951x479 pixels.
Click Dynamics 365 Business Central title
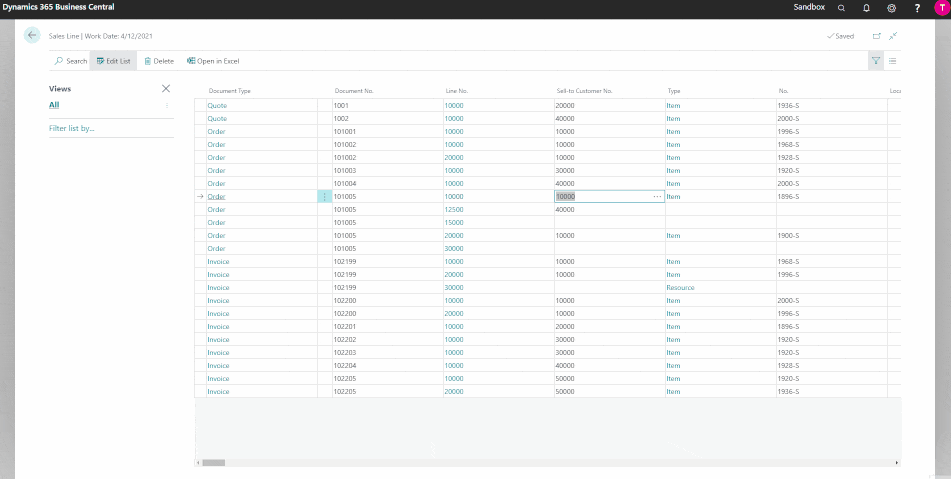pyautogui.click(x=58, y=7)
